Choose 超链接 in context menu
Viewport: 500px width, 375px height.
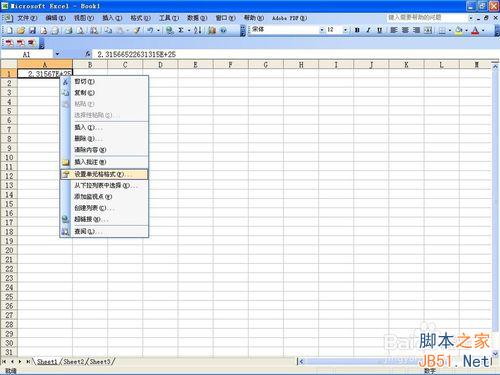(104, 219)
